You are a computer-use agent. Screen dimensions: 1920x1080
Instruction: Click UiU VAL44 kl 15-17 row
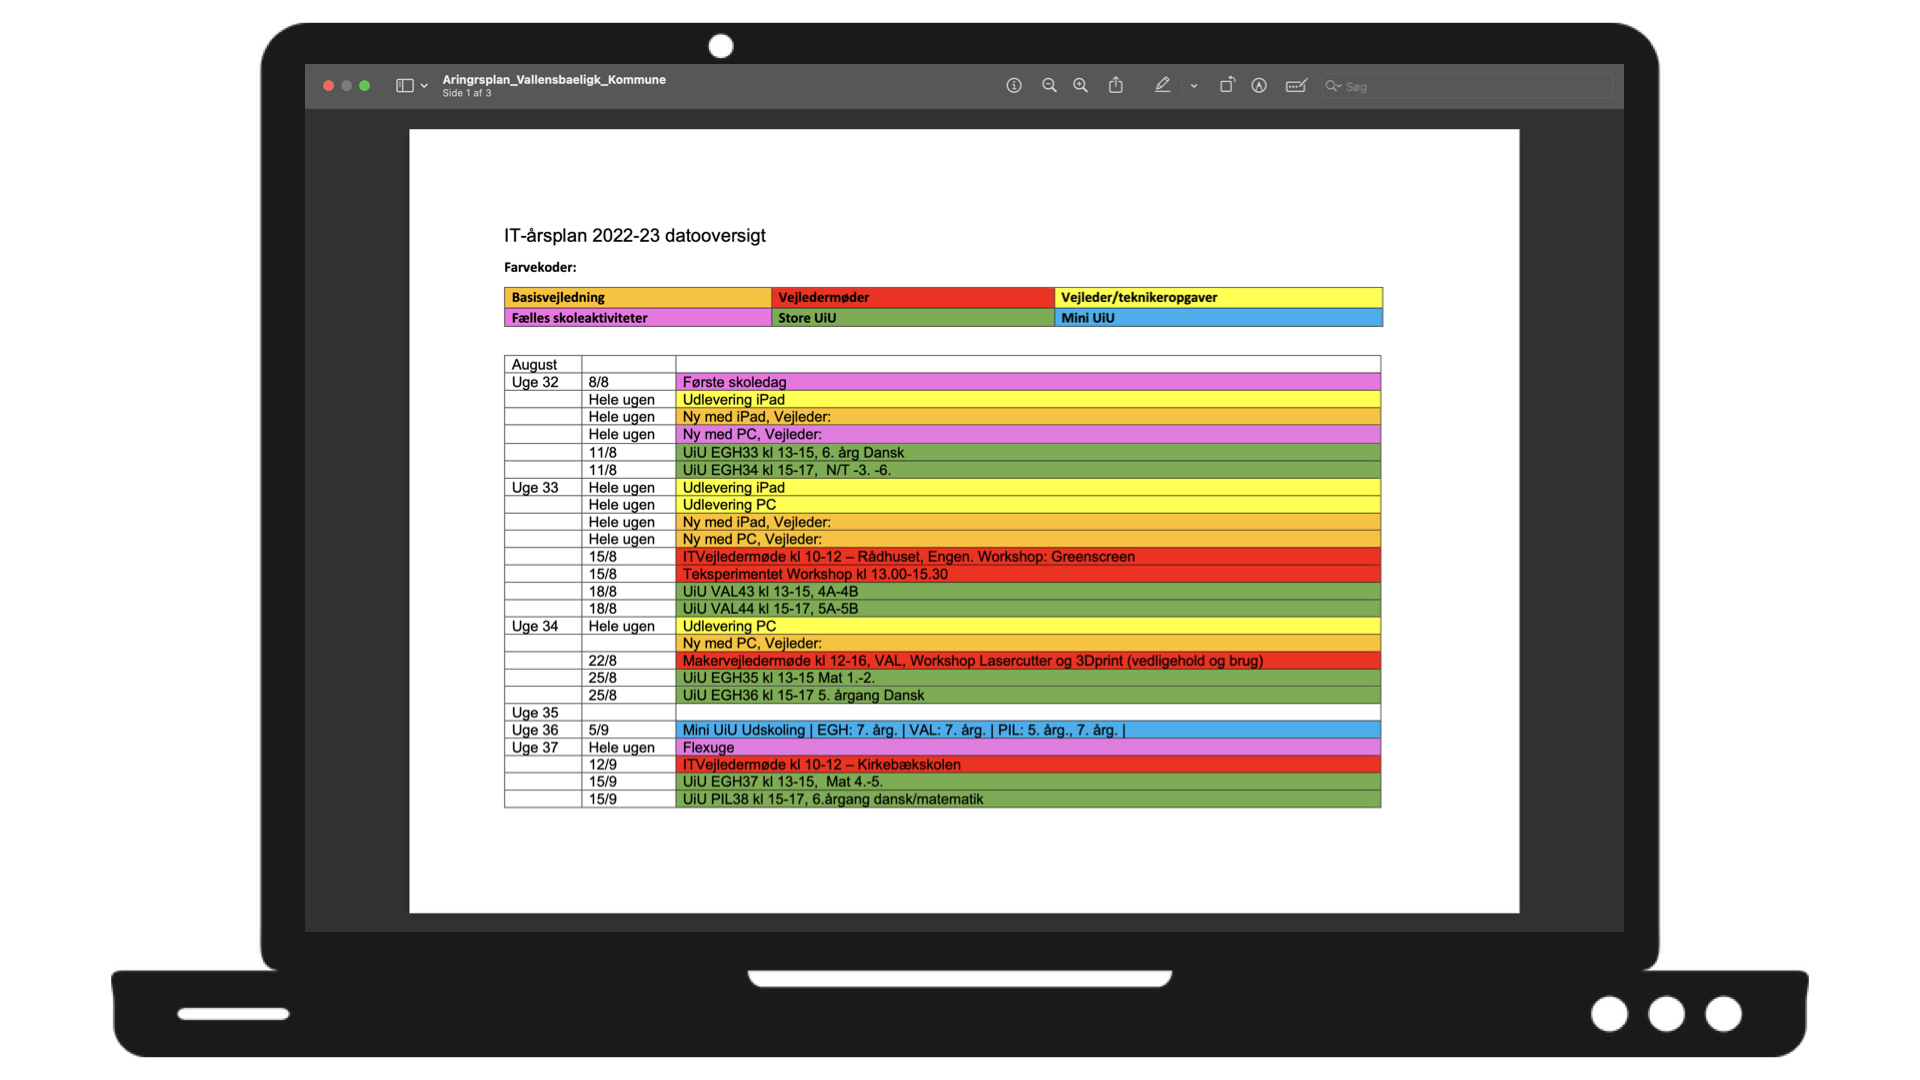tap(1028, 608)
